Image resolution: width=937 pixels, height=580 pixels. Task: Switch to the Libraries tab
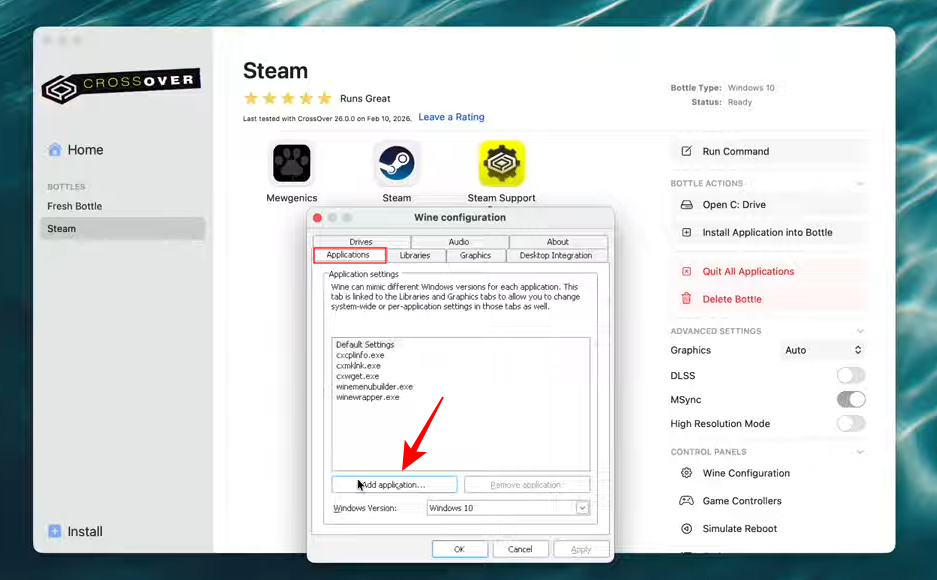(x=415, y=256)
